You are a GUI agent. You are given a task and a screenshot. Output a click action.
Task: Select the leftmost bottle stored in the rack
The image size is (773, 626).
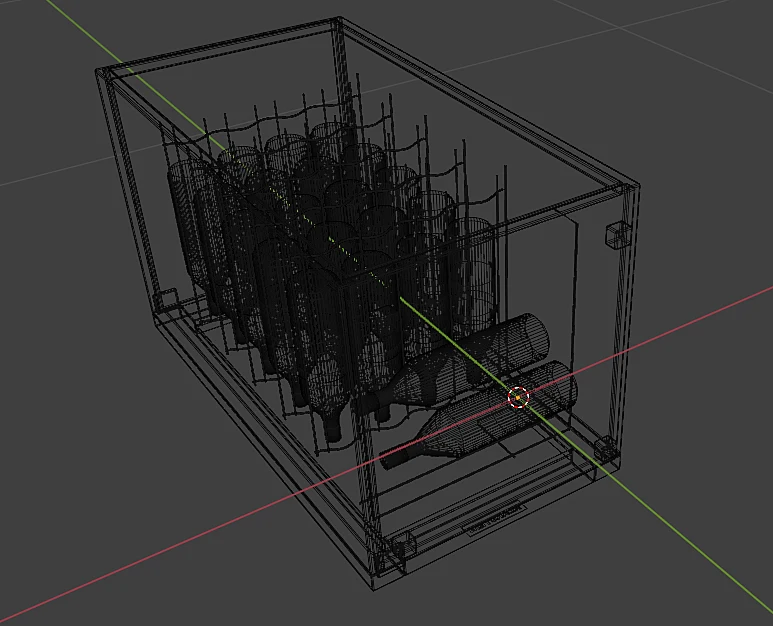click(x=190, y=224)
